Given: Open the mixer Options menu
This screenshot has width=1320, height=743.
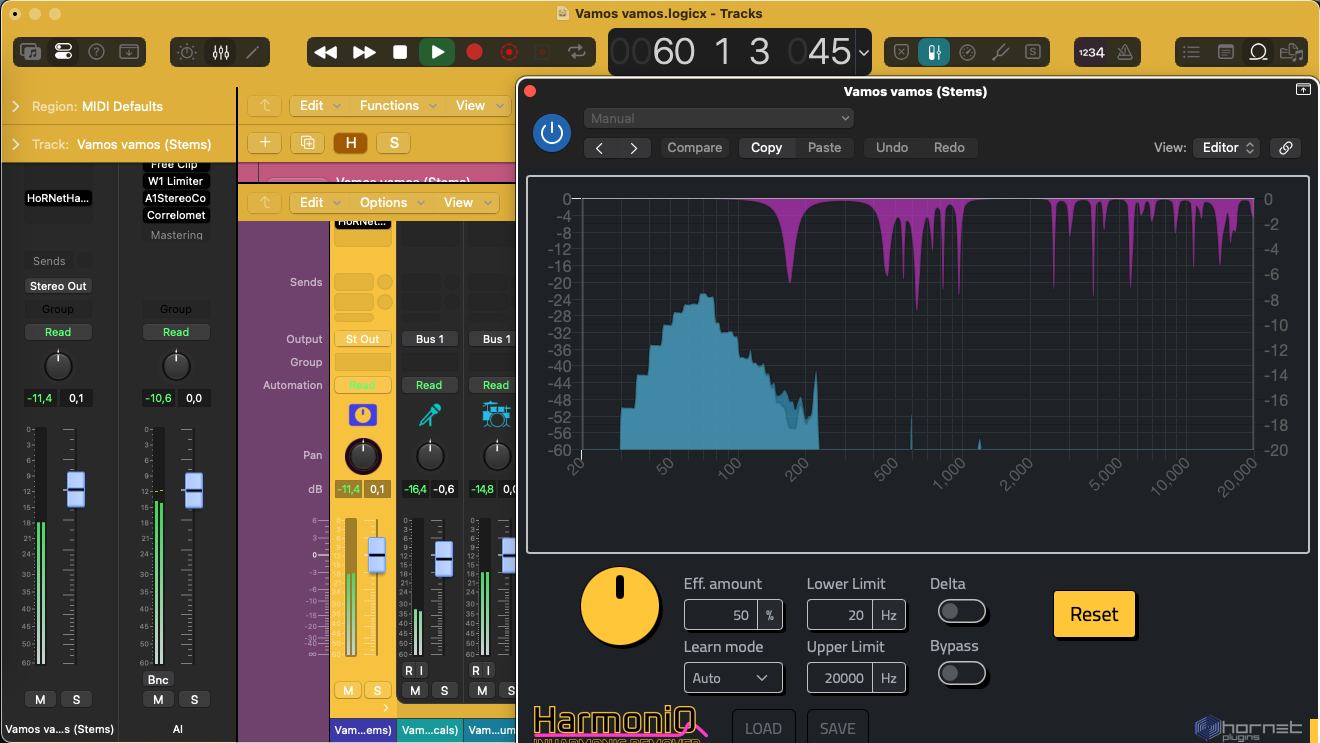Looking at the screenshot, I should [x=384, y=202].
